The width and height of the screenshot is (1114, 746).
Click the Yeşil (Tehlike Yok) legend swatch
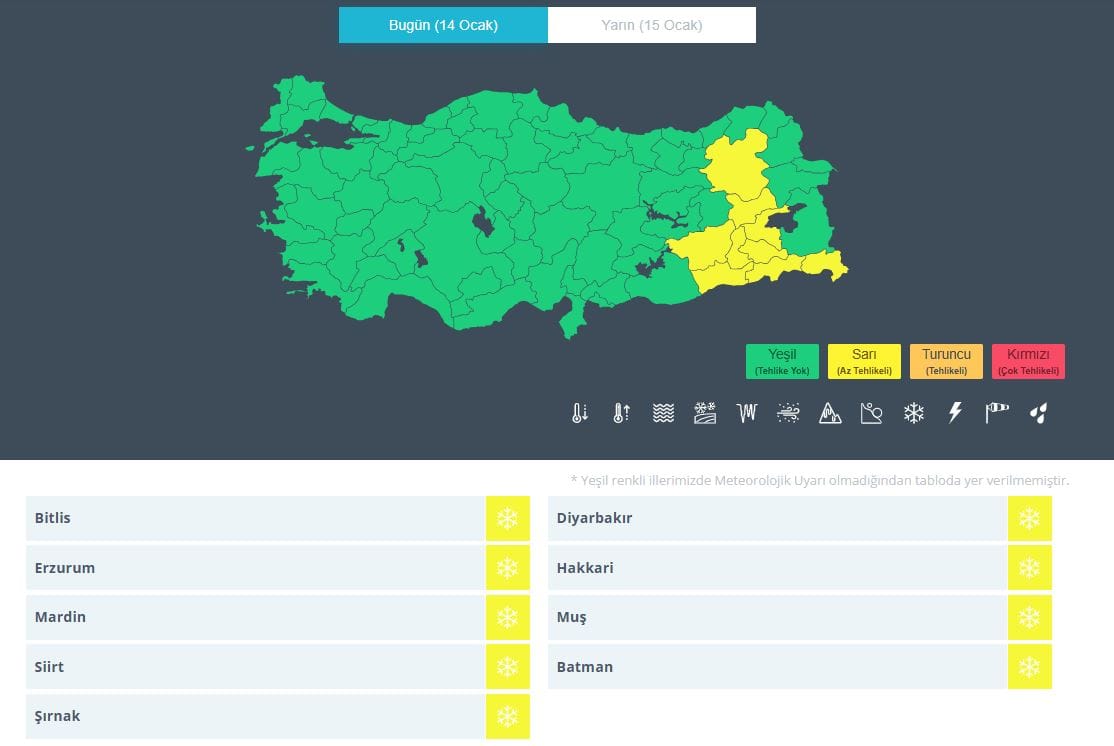coord(782,361)
